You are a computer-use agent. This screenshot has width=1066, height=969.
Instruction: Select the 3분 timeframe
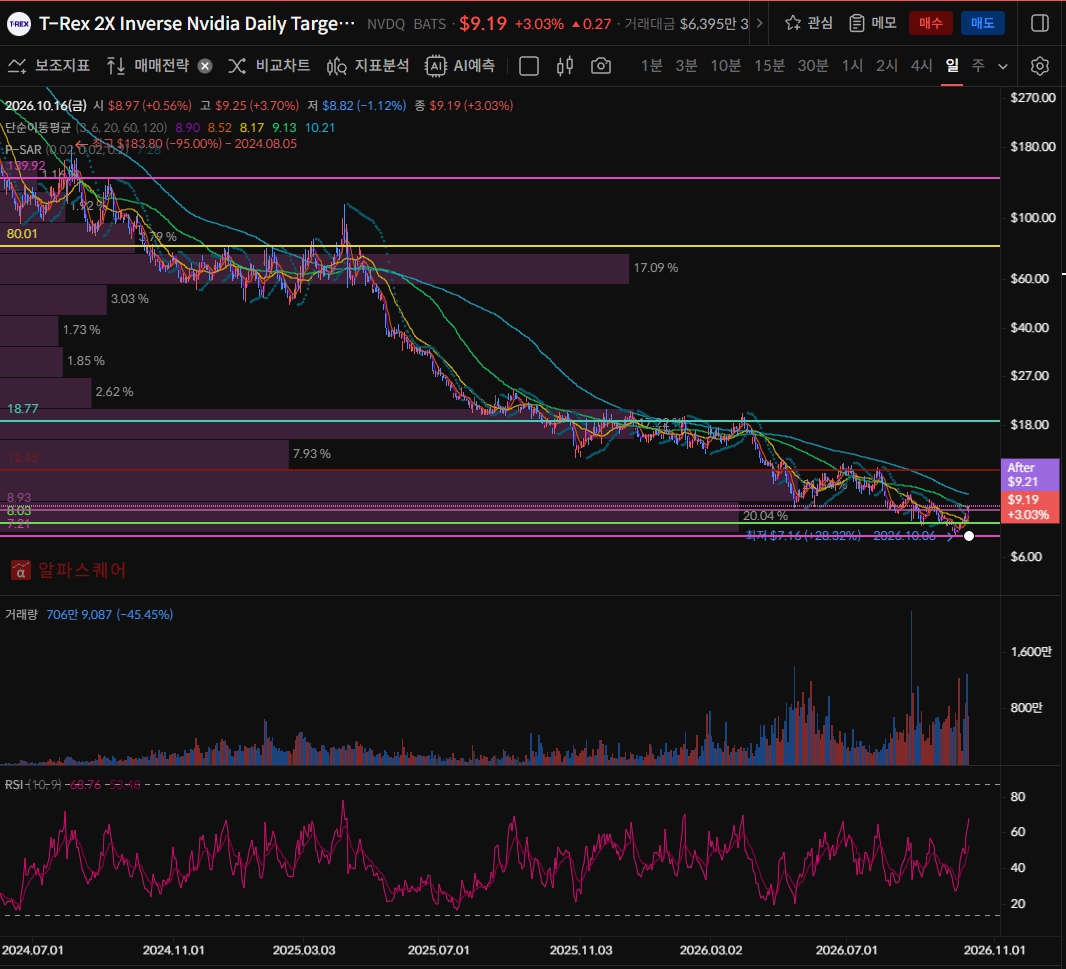pyautogui.click(x=686, y=65)
